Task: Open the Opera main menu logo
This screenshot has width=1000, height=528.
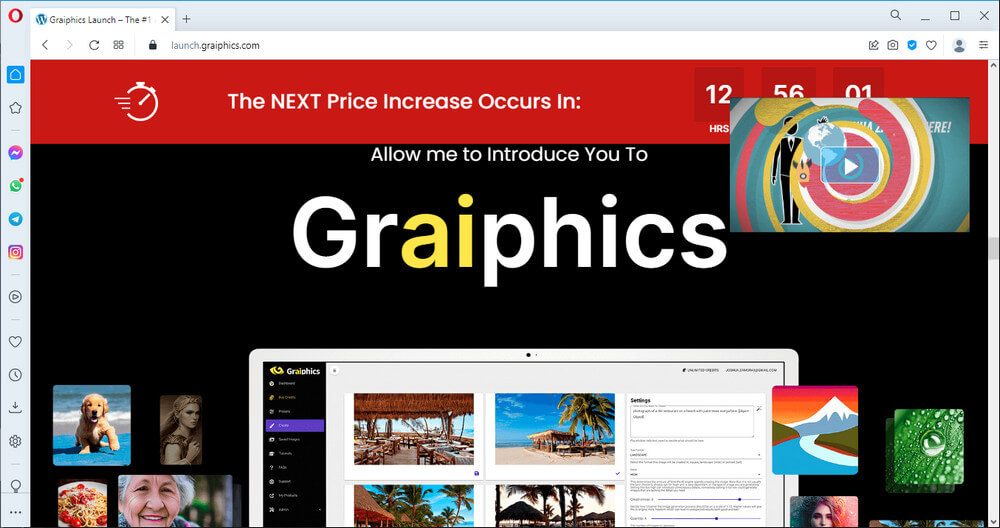Action: [15, 16]
